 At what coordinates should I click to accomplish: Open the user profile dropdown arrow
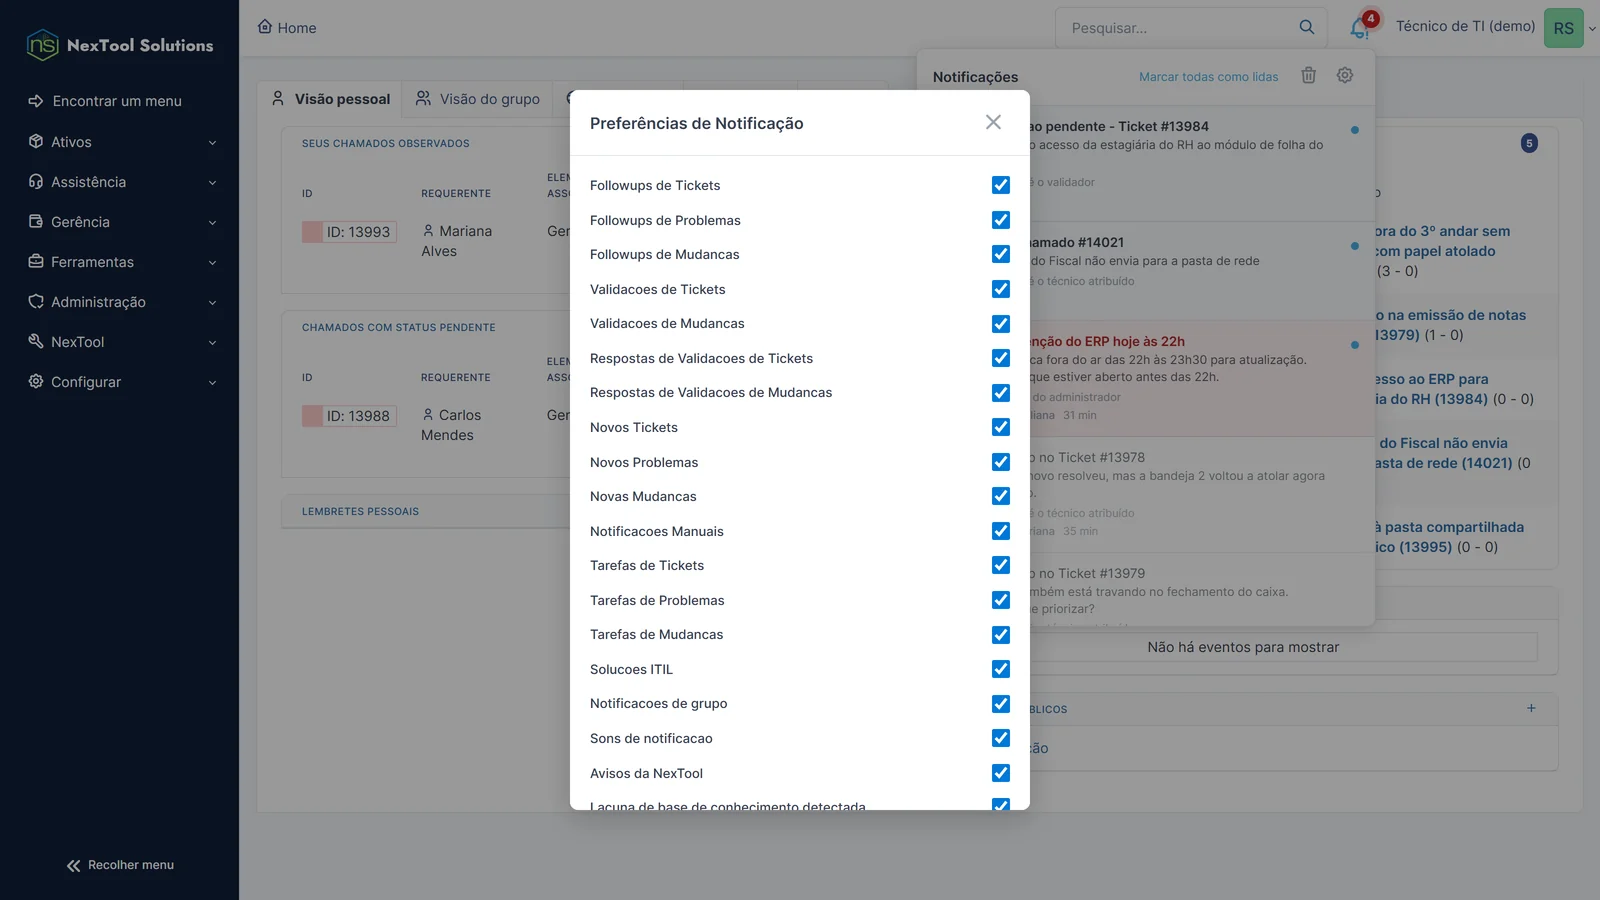point(1592,29)
